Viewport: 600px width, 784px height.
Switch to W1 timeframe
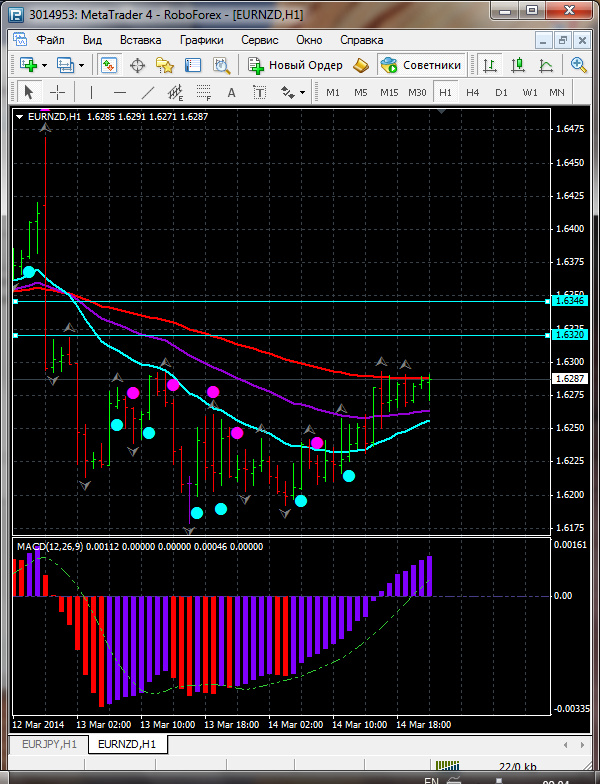tap(530, 92)
